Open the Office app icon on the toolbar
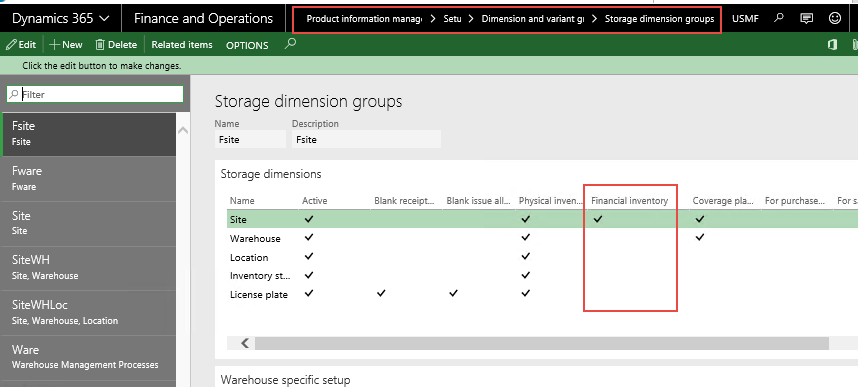 (832, 45)
